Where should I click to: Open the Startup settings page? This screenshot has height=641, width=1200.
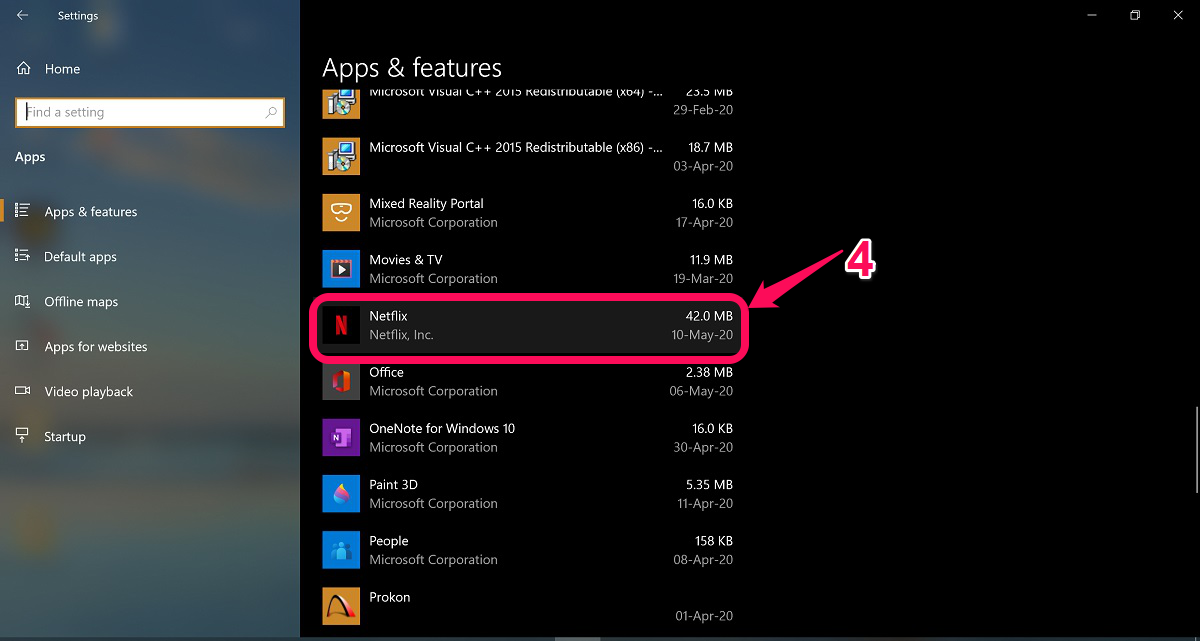click(x=65, y=437)
